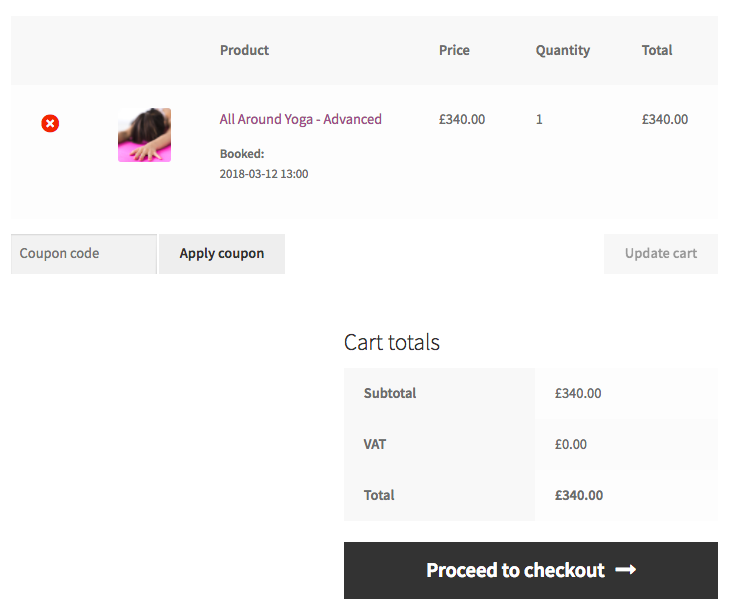Click the Quantity column header
Image resolution: width=730 pixels, height=614 pixels.
click(x=563, y=50)
